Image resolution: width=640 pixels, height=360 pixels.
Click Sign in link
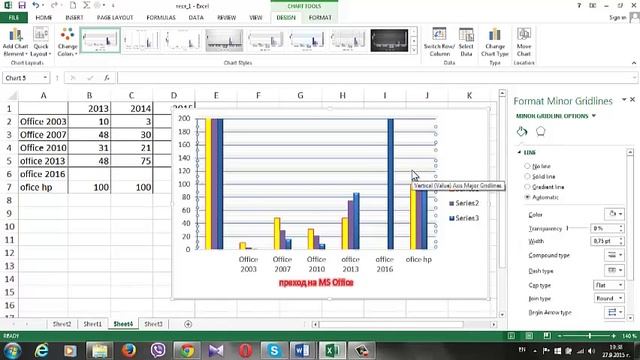coord(618,18)
